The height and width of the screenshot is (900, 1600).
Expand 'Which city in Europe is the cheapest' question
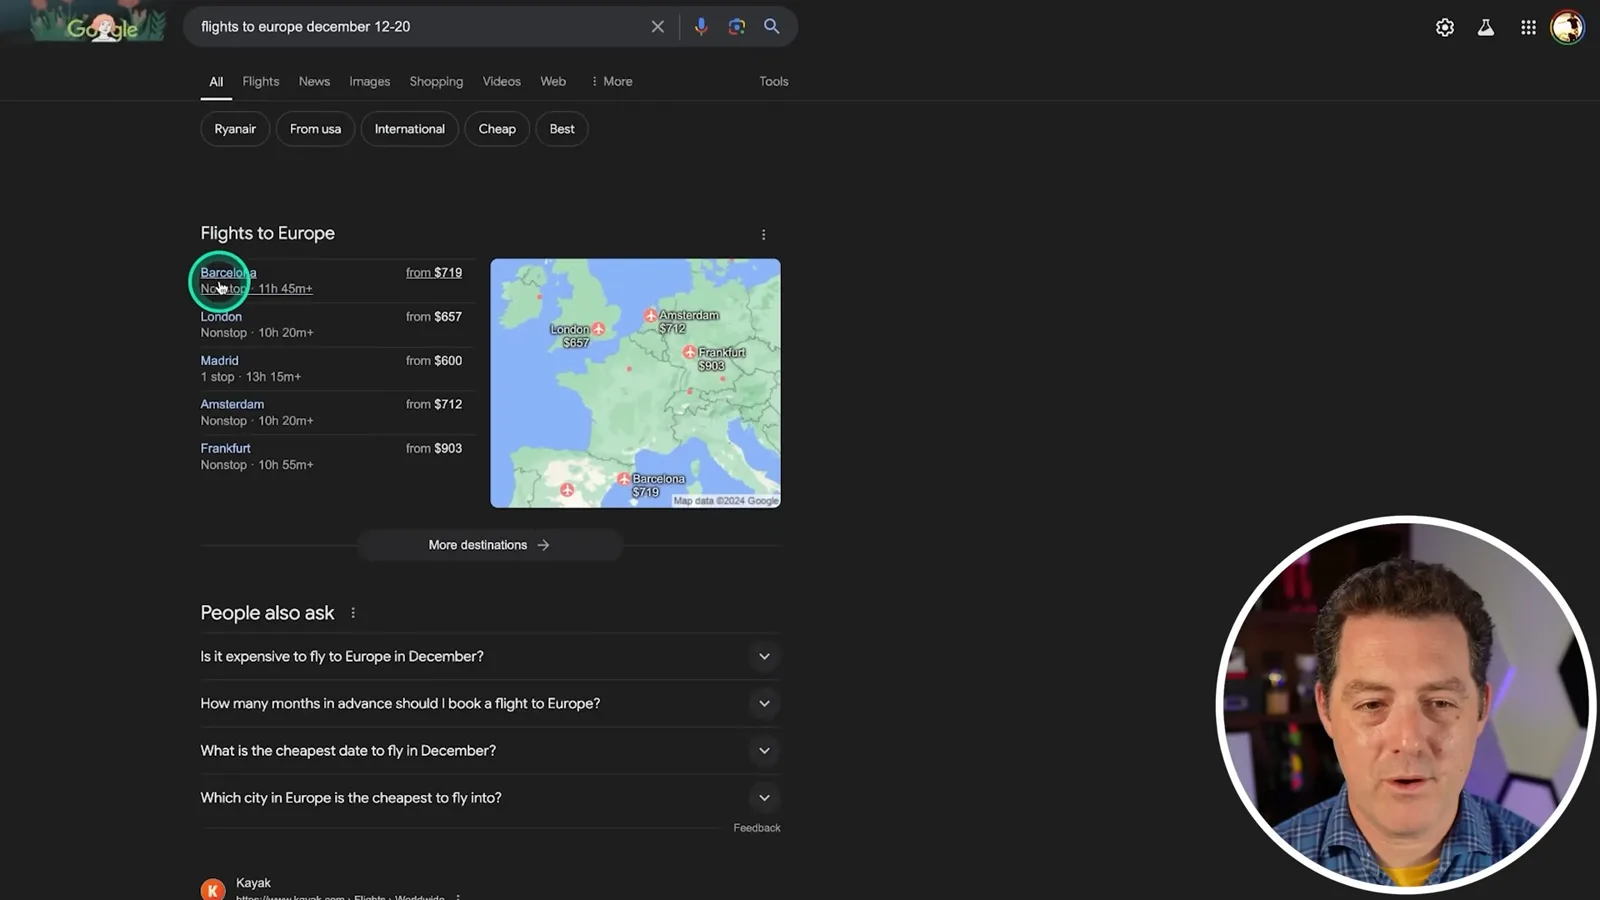click(x=490, y=798)
